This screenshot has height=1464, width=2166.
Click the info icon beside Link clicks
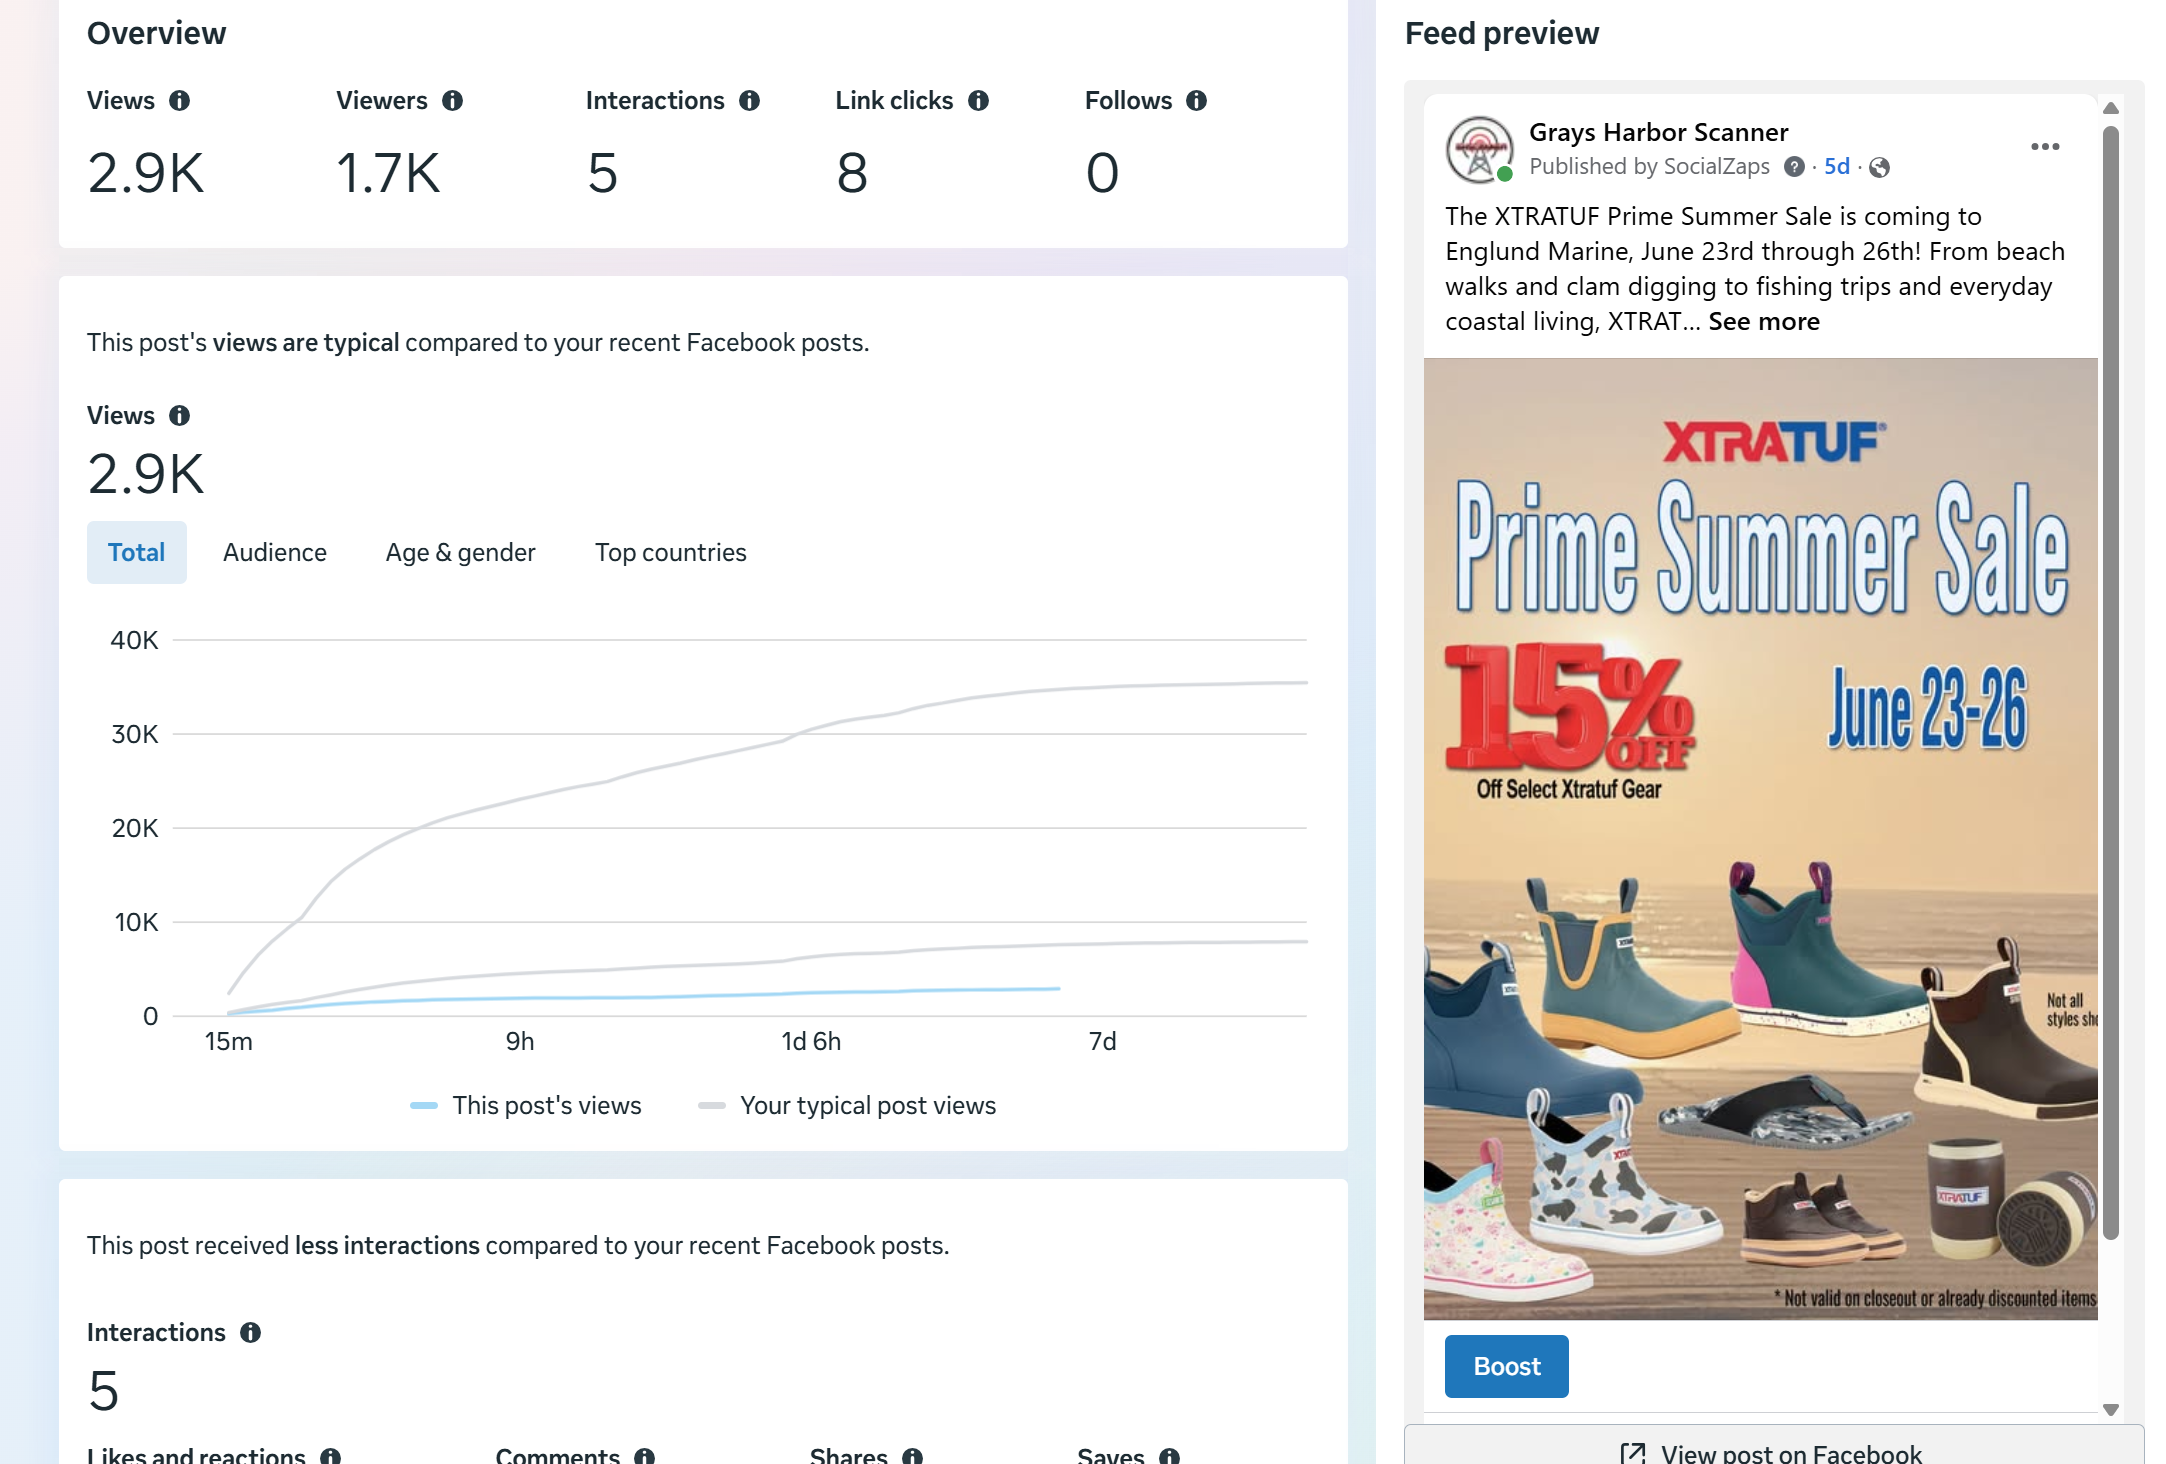[979, 101]
